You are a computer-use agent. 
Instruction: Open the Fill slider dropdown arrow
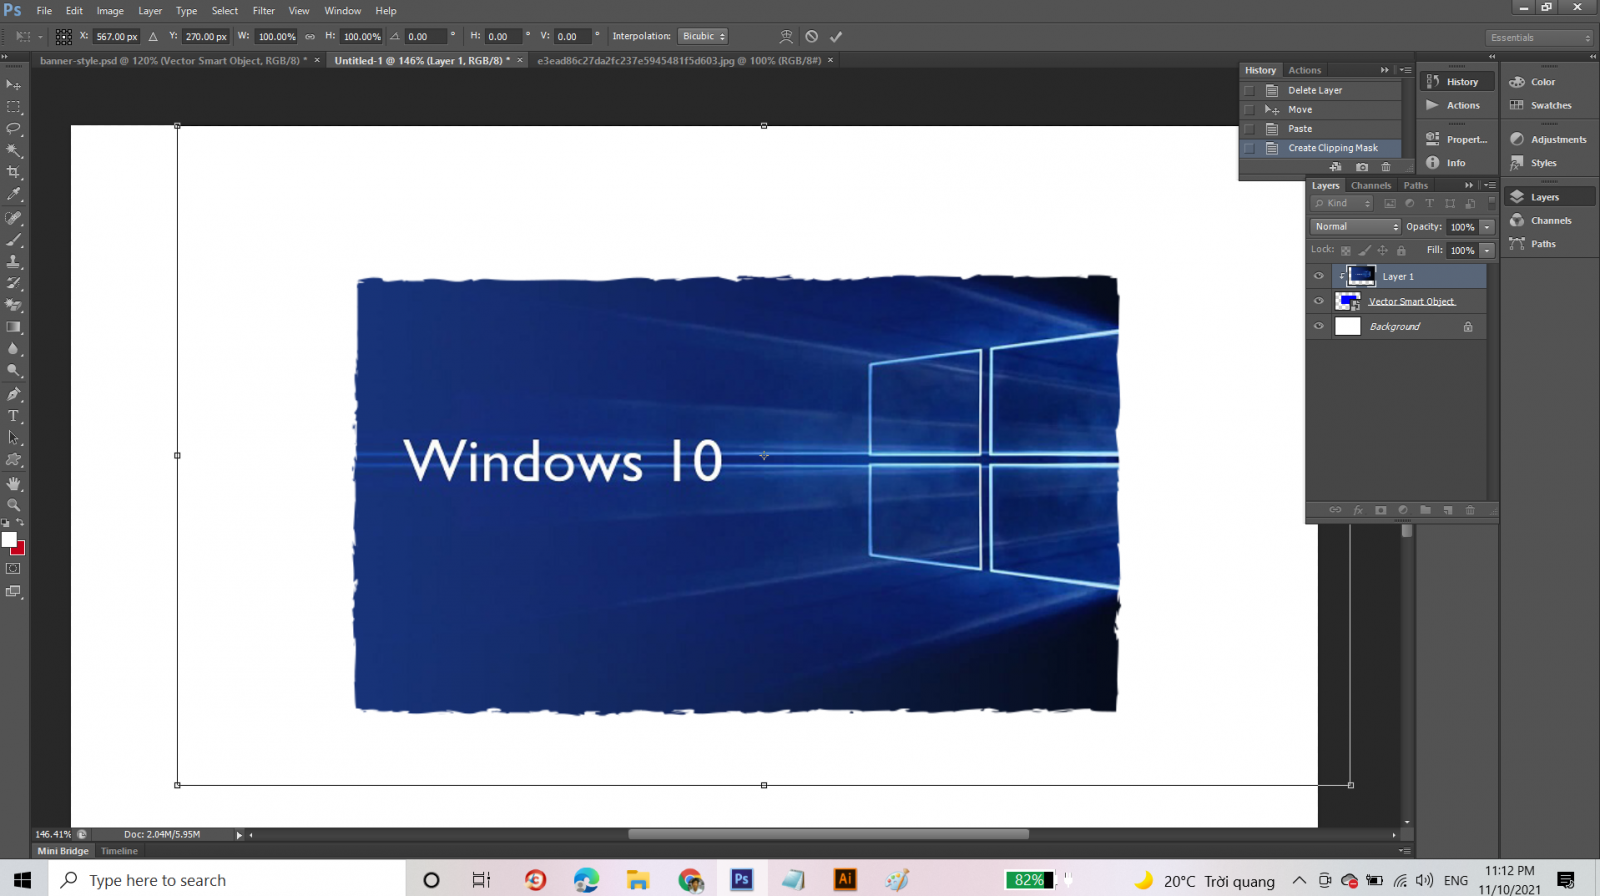[1488, 251]
